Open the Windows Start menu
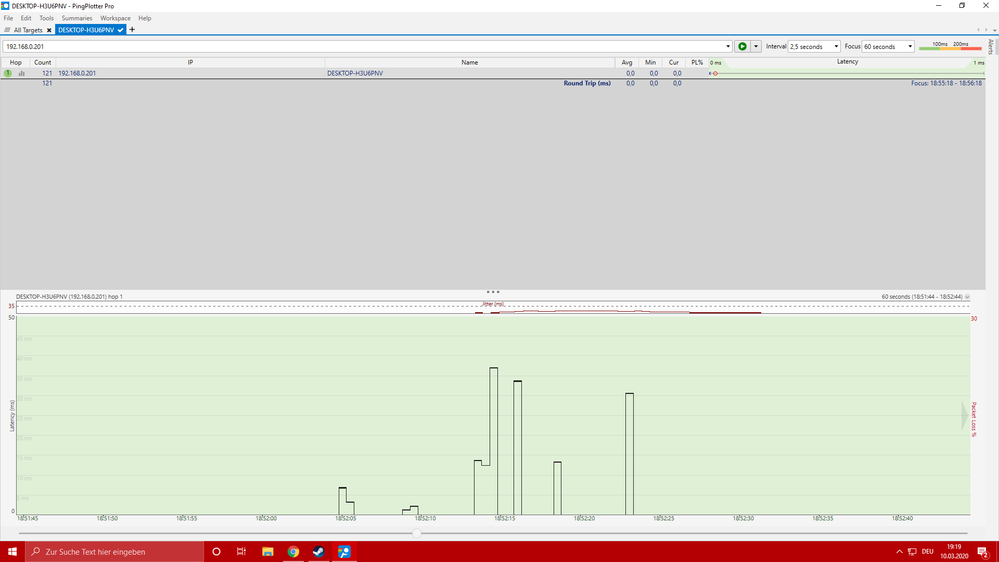Viewport: 999px width, 562px height. [12, 551]
